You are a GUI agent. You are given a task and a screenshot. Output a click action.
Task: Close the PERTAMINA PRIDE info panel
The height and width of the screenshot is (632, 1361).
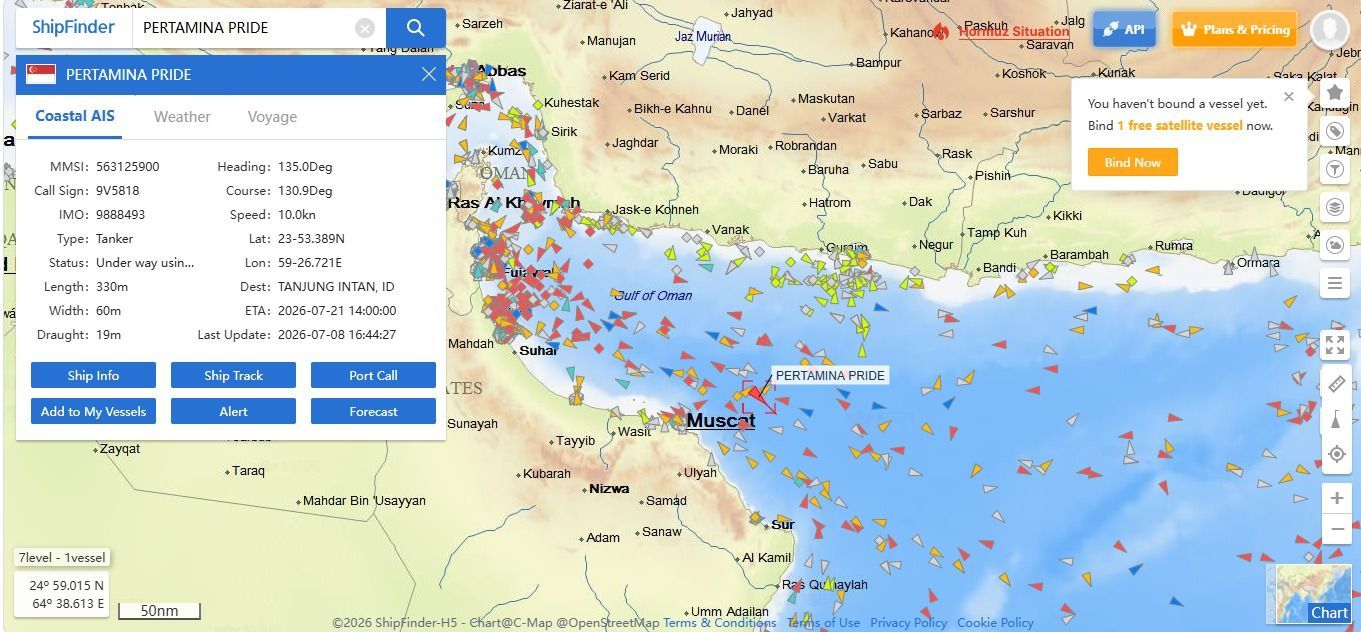click(429, 74)
